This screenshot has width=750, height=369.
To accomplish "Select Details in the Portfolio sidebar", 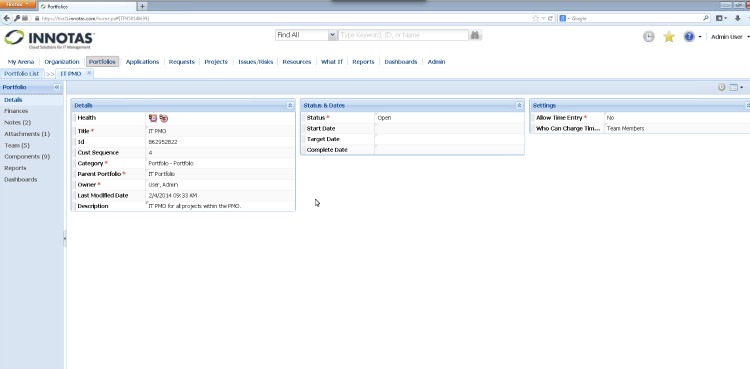I will pyautogui.click(x=13, y=100).
